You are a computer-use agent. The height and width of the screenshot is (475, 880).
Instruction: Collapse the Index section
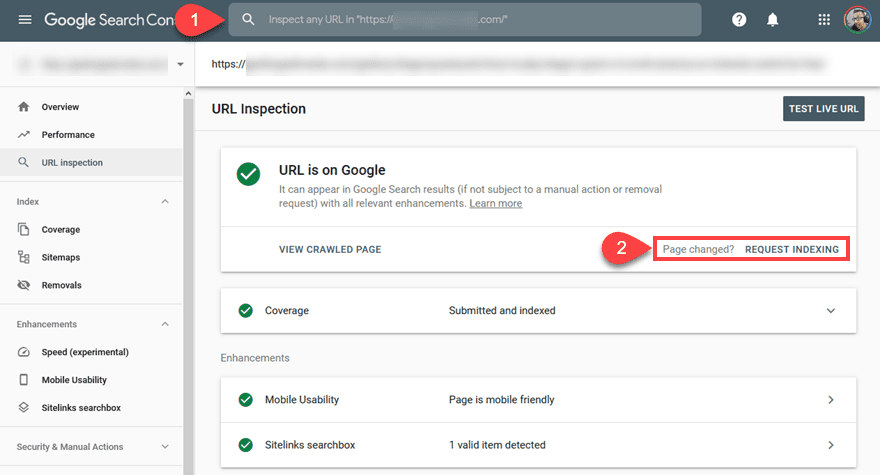pyautogui.click(x=165, y=202)
